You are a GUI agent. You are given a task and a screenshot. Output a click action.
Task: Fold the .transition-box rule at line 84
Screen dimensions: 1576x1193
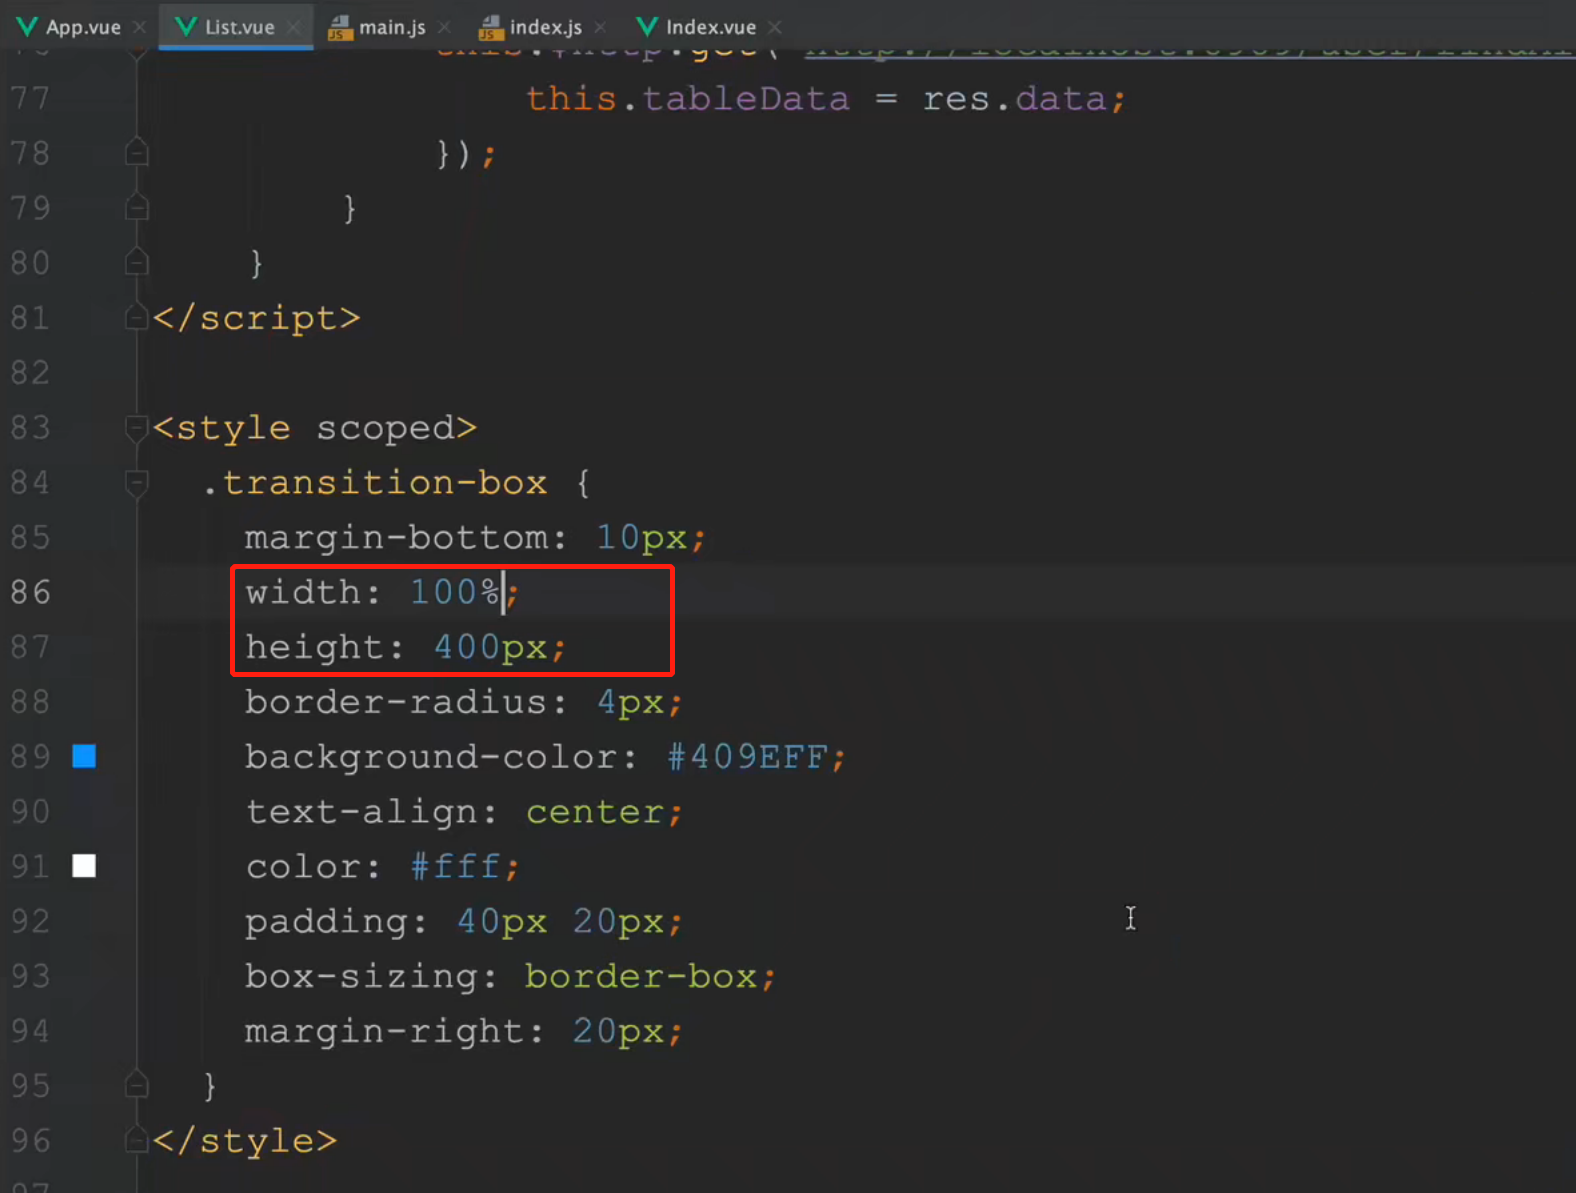[137, 483]
